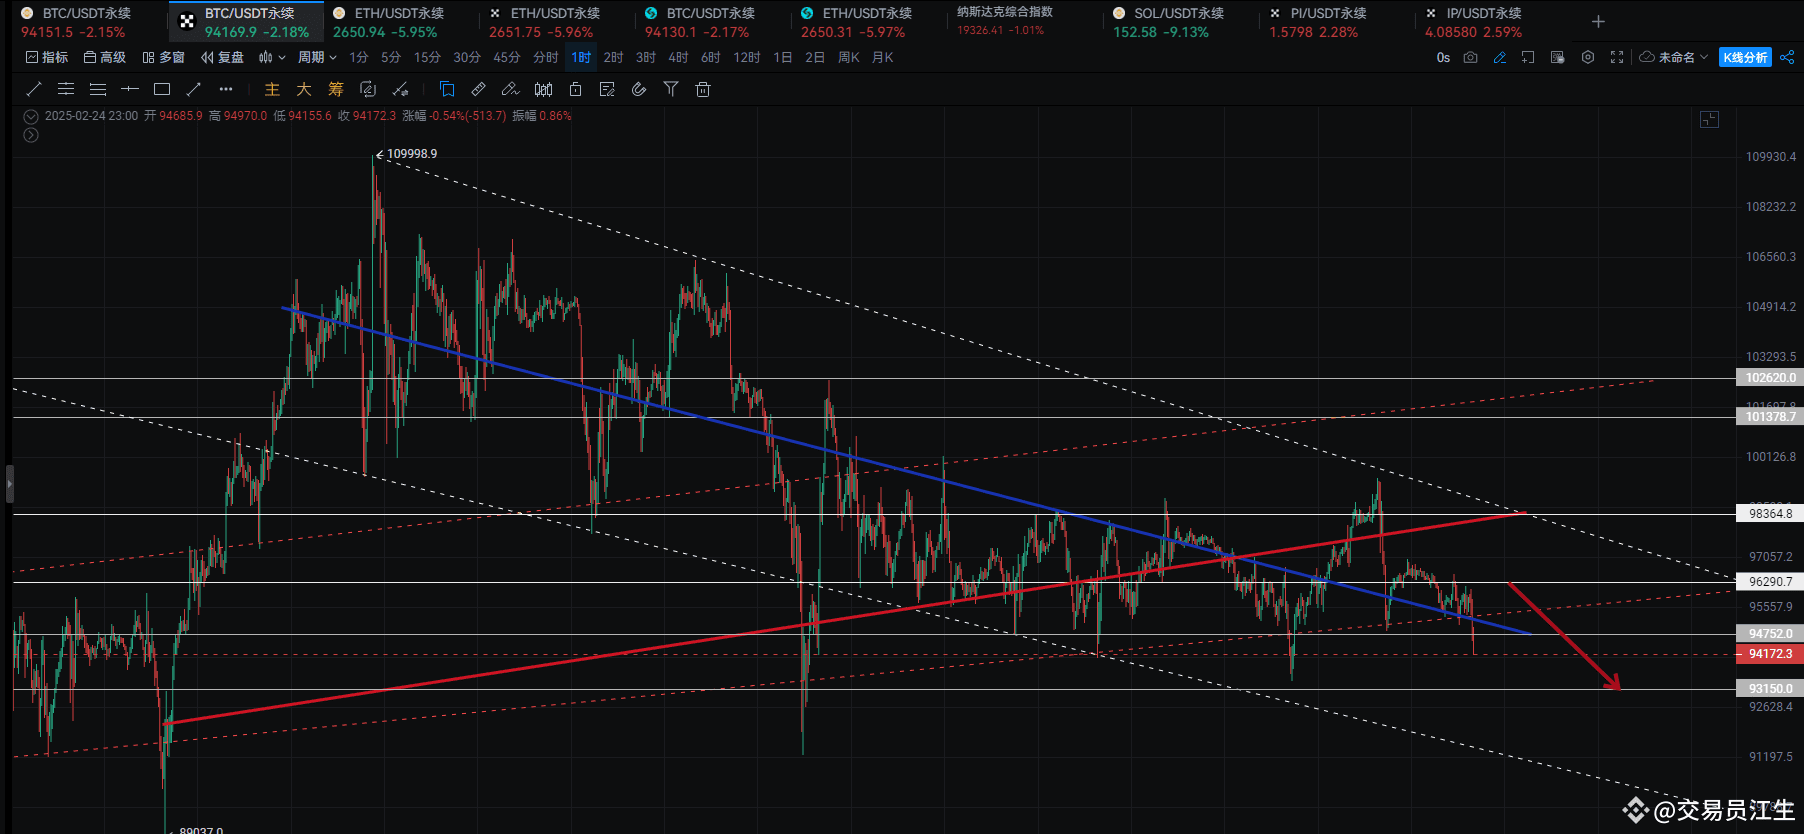Viewport: 1804px width, 834px height.
Task: Toggle the 大 (large orders) indicator
Action: [x=304, y=89]
